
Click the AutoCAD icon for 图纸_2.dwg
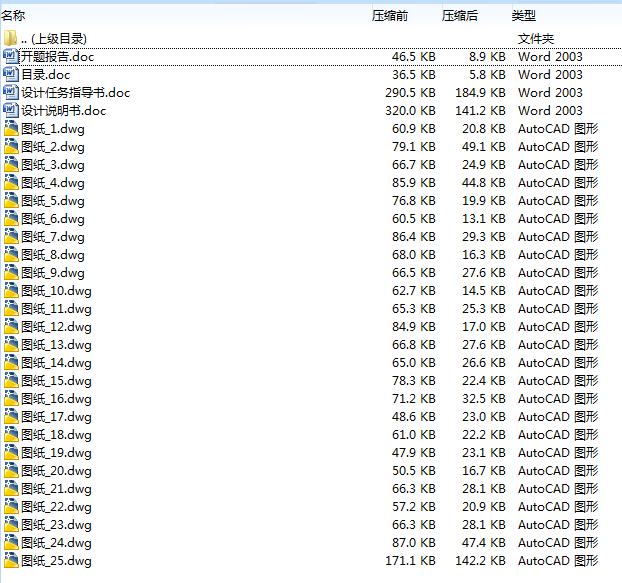tap(11, 146)
